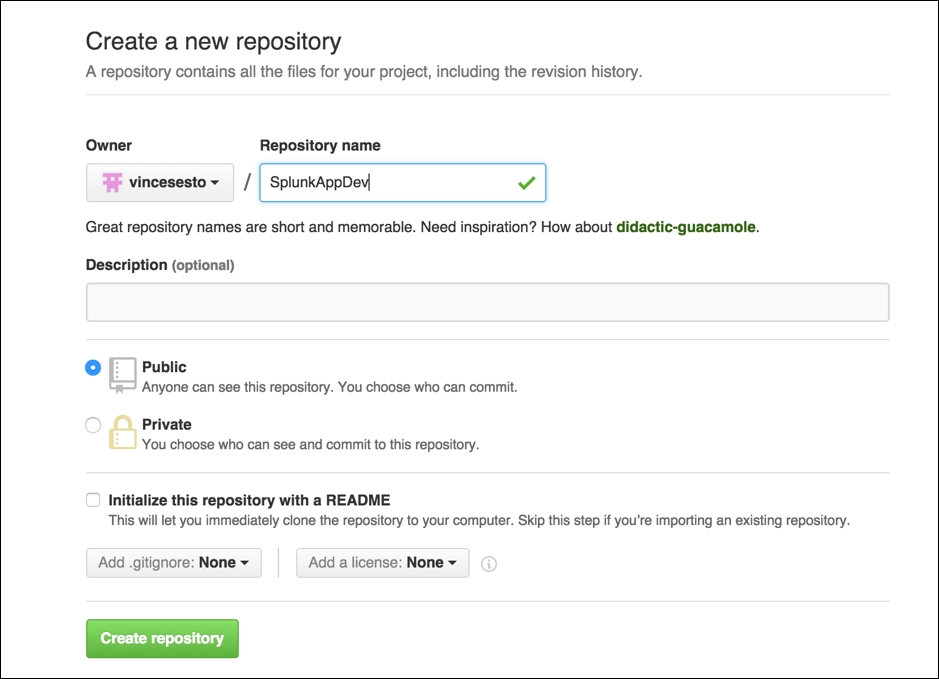Click the book icon beside Public option

pos(121,373)
